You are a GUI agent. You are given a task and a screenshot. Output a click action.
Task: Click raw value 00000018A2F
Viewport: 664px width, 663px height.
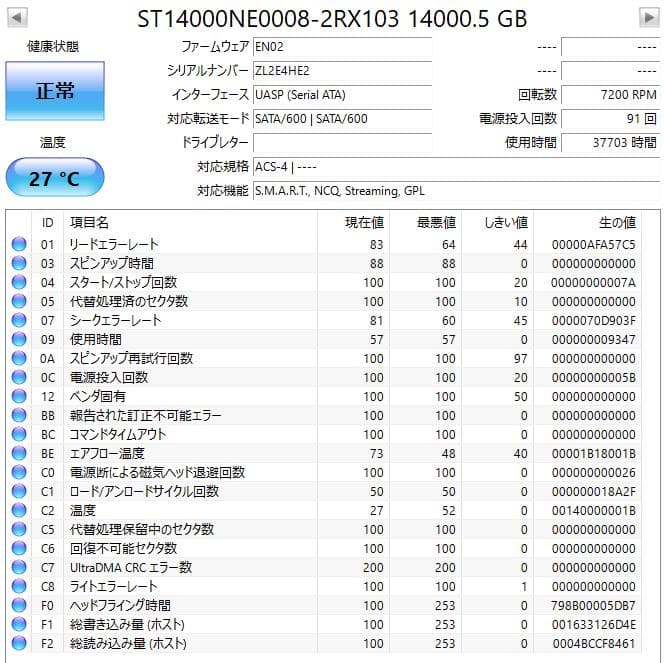coord(593,492)
